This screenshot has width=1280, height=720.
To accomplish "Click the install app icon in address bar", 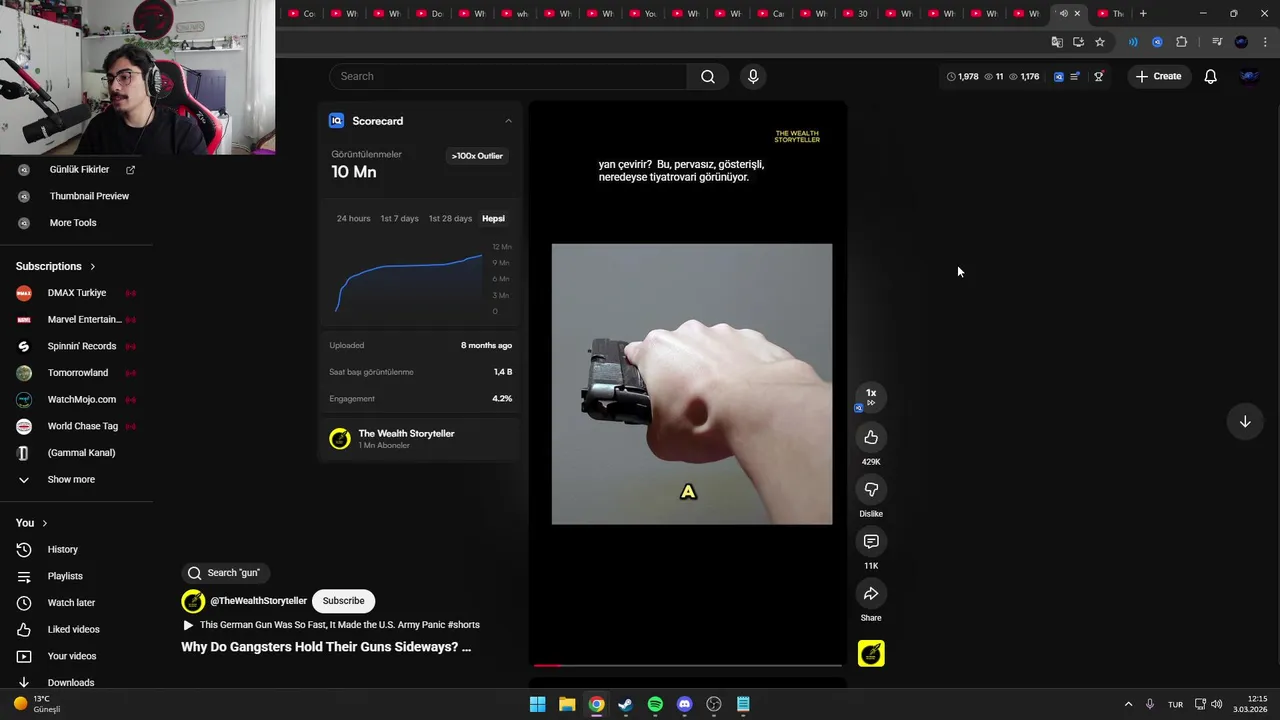I will (1078, 42).
